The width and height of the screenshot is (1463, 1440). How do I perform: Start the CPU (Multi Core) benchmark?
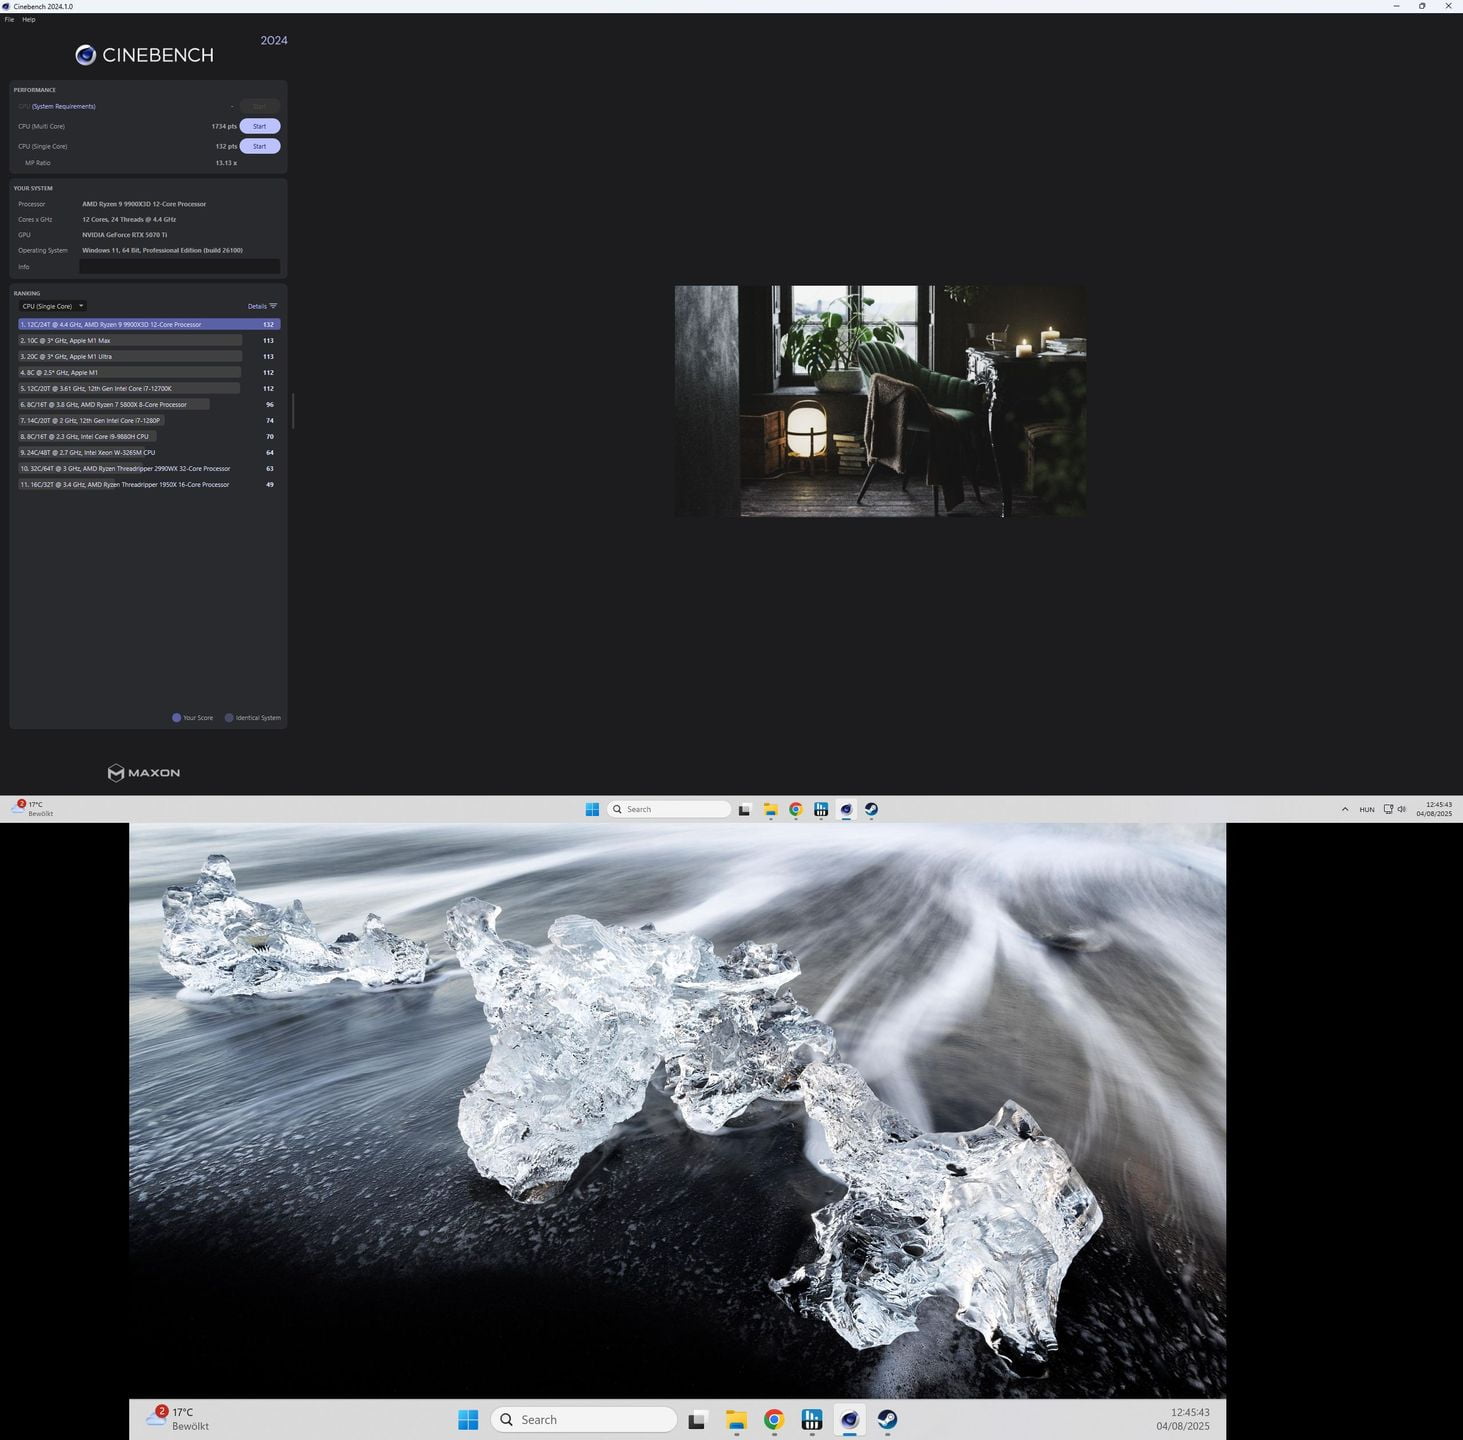[x=260, y=126]
